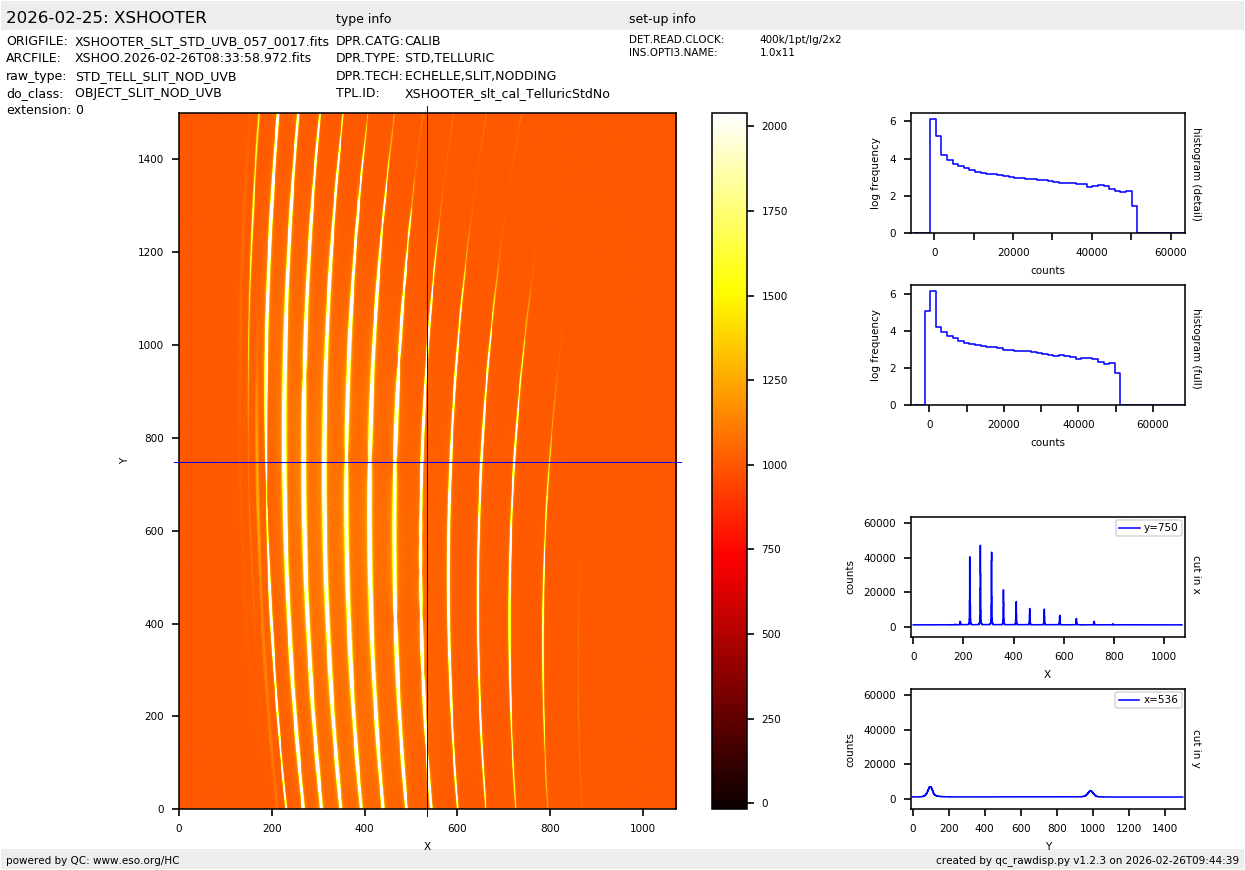The width and height of the screenshot is (1245, 870).
Task: Click the 'set-up info' heading
Action: 662,19
